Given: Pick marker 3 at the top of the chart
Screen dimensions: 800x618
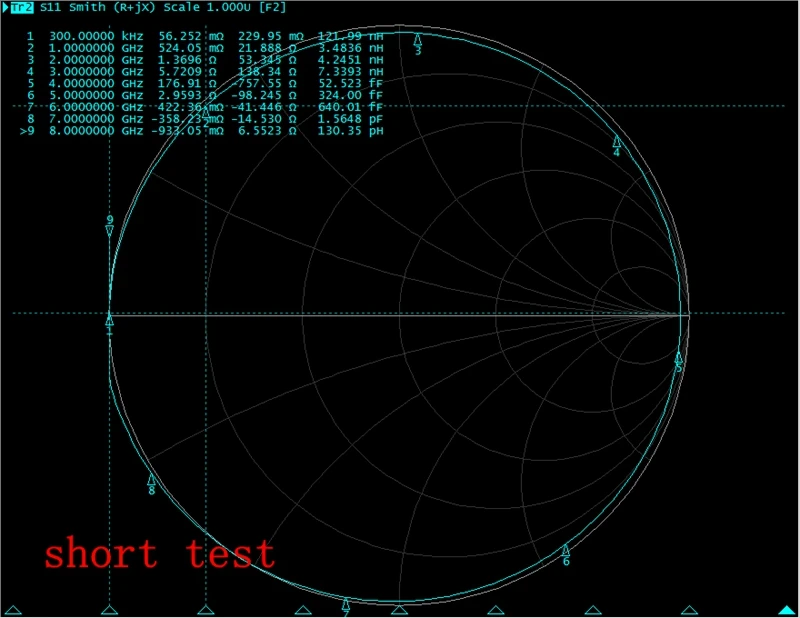Looking at the screenshot, I should [x=417, y=39].
